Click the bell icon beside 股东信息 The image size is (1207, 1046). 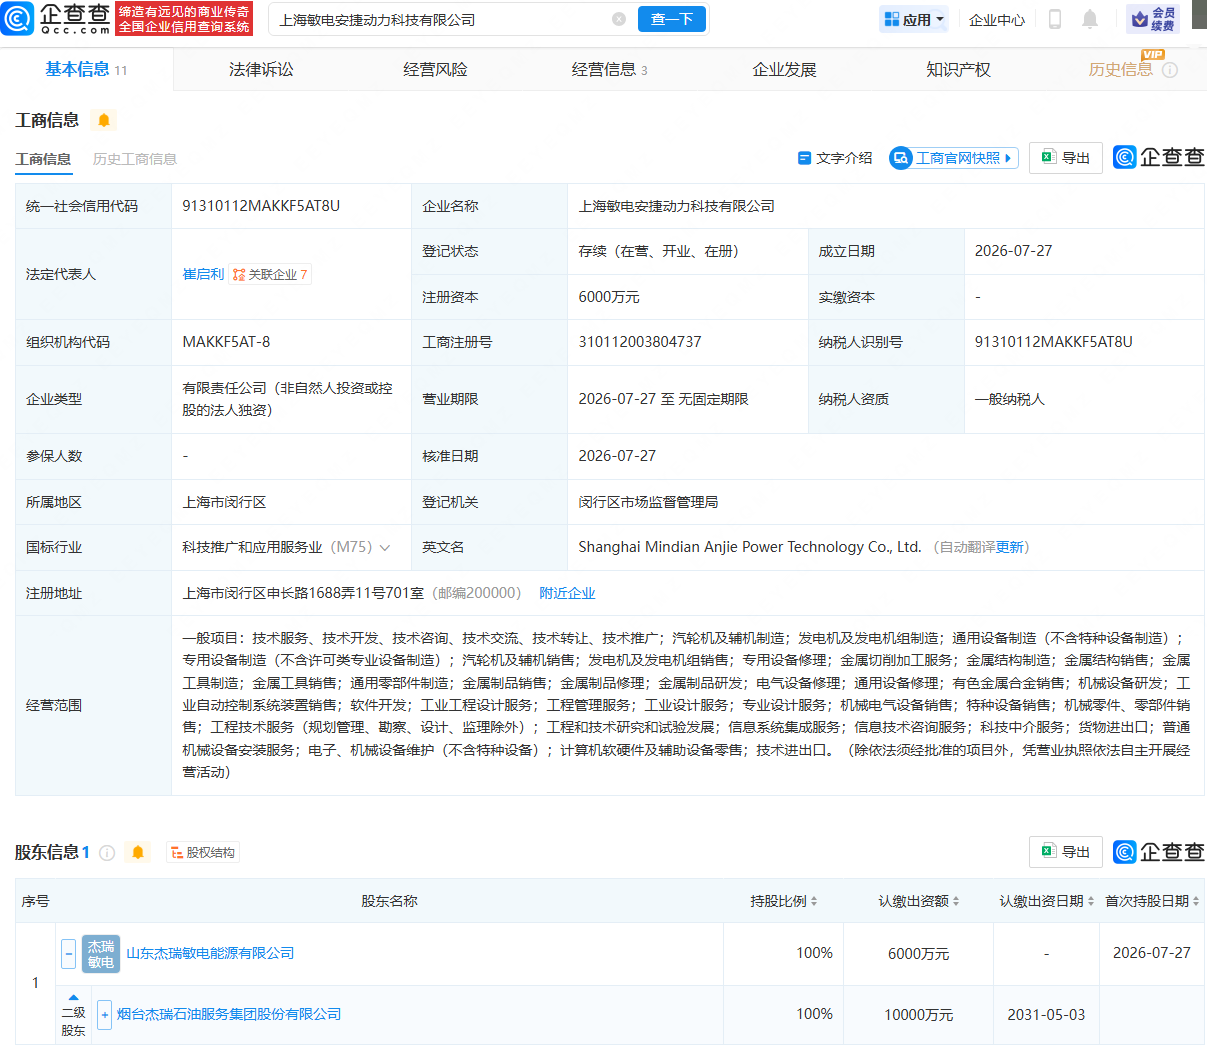coord(138,852)
